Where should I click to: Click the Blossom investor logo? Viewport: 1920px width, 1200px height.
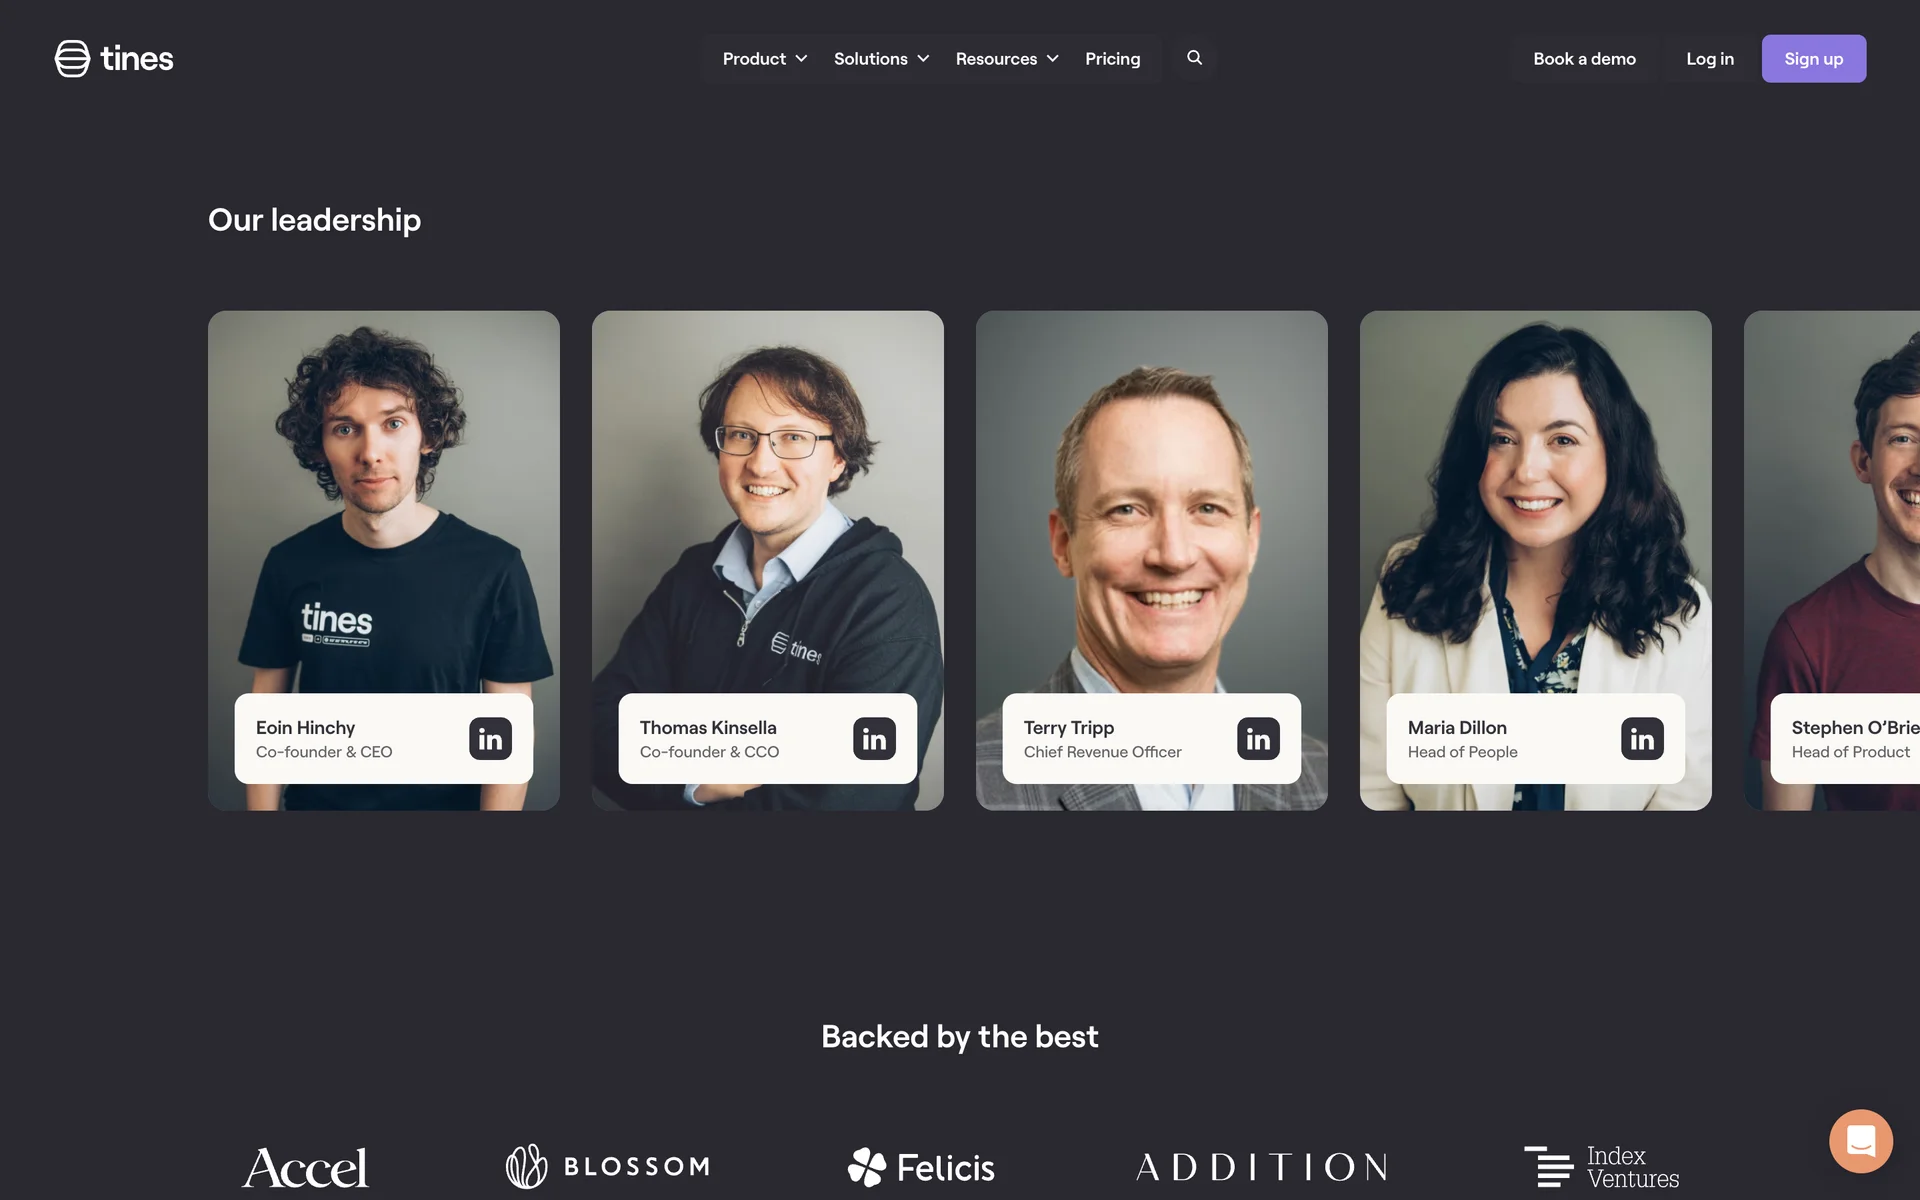[x=608, y=1166]
